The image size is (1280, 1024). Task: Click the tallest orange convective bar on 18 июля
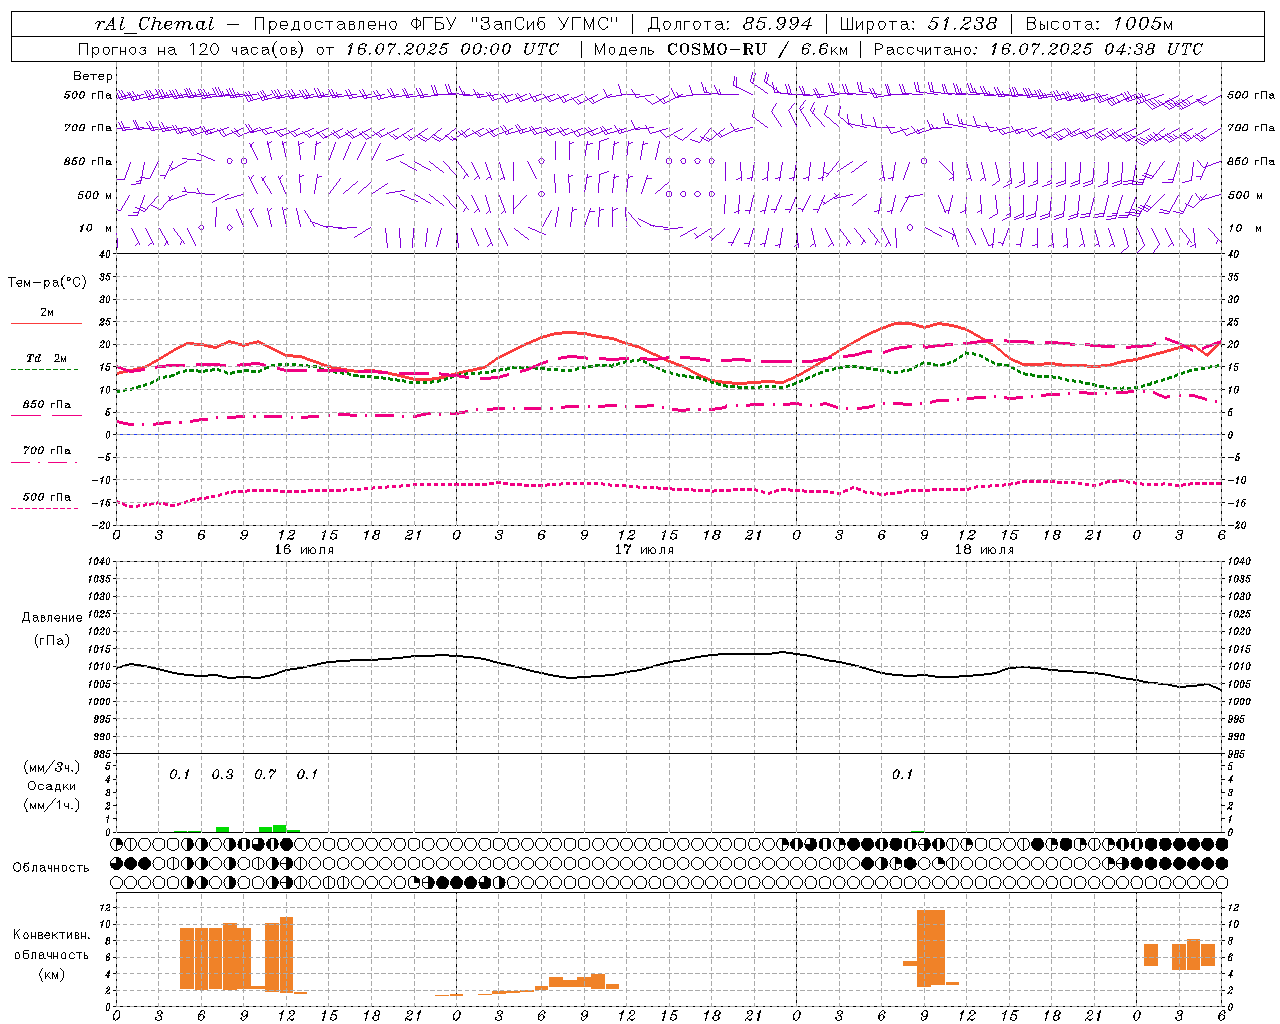pos(931,948)
